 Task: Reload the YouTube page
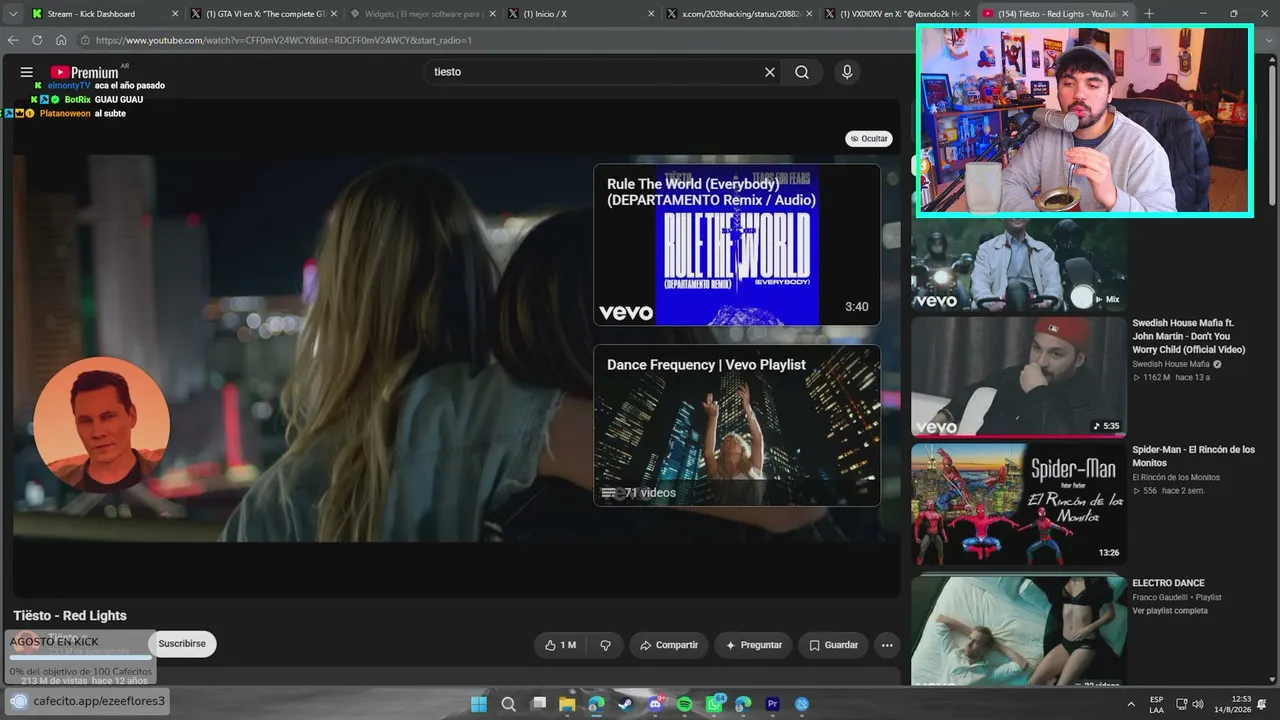click(37, 40)
